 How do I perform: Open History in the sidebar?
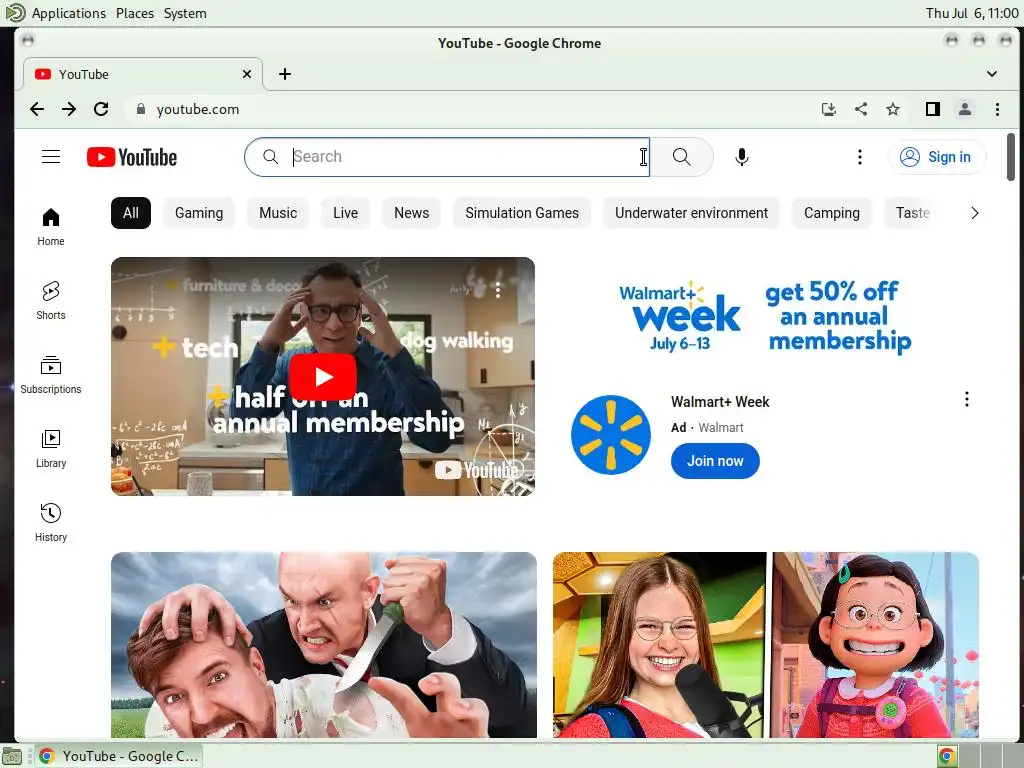tap(51, 522)
